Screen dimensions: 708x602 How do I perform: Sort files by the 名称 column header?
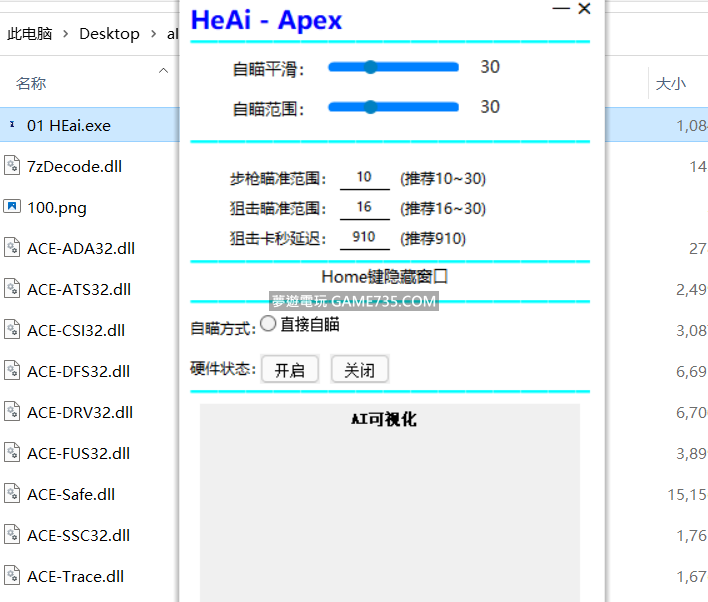(x=31, y=83)
